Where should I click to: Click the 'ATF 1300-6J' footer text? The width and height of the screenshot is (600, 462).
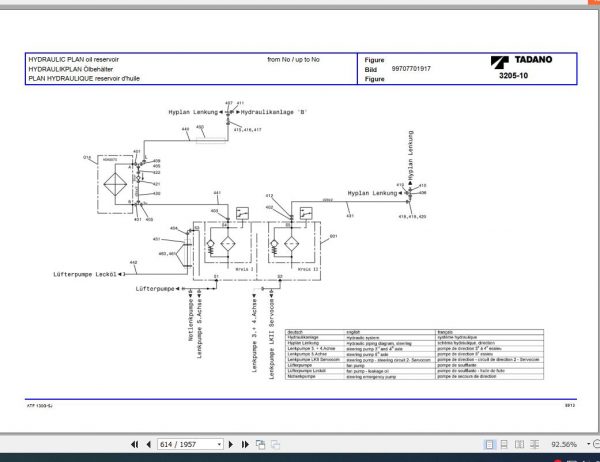(x=39, y=405)
